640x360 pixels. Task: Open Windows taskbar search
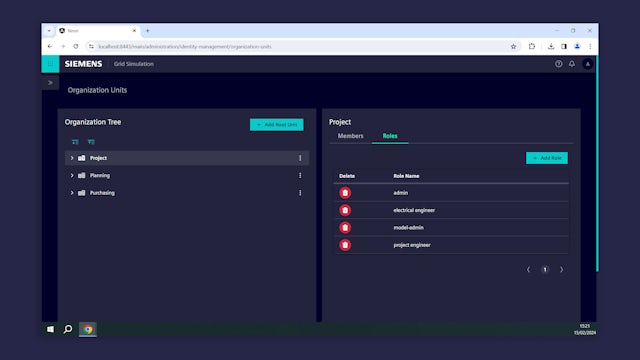pyautogui.click(x=68, y=329)
